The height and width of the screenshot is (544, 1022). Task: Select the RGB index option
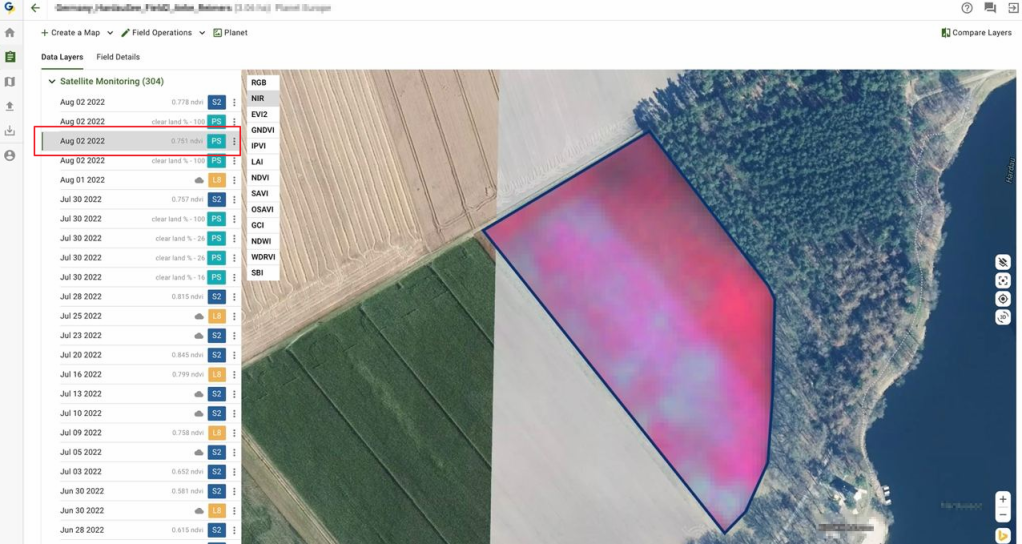coord(259,82)
